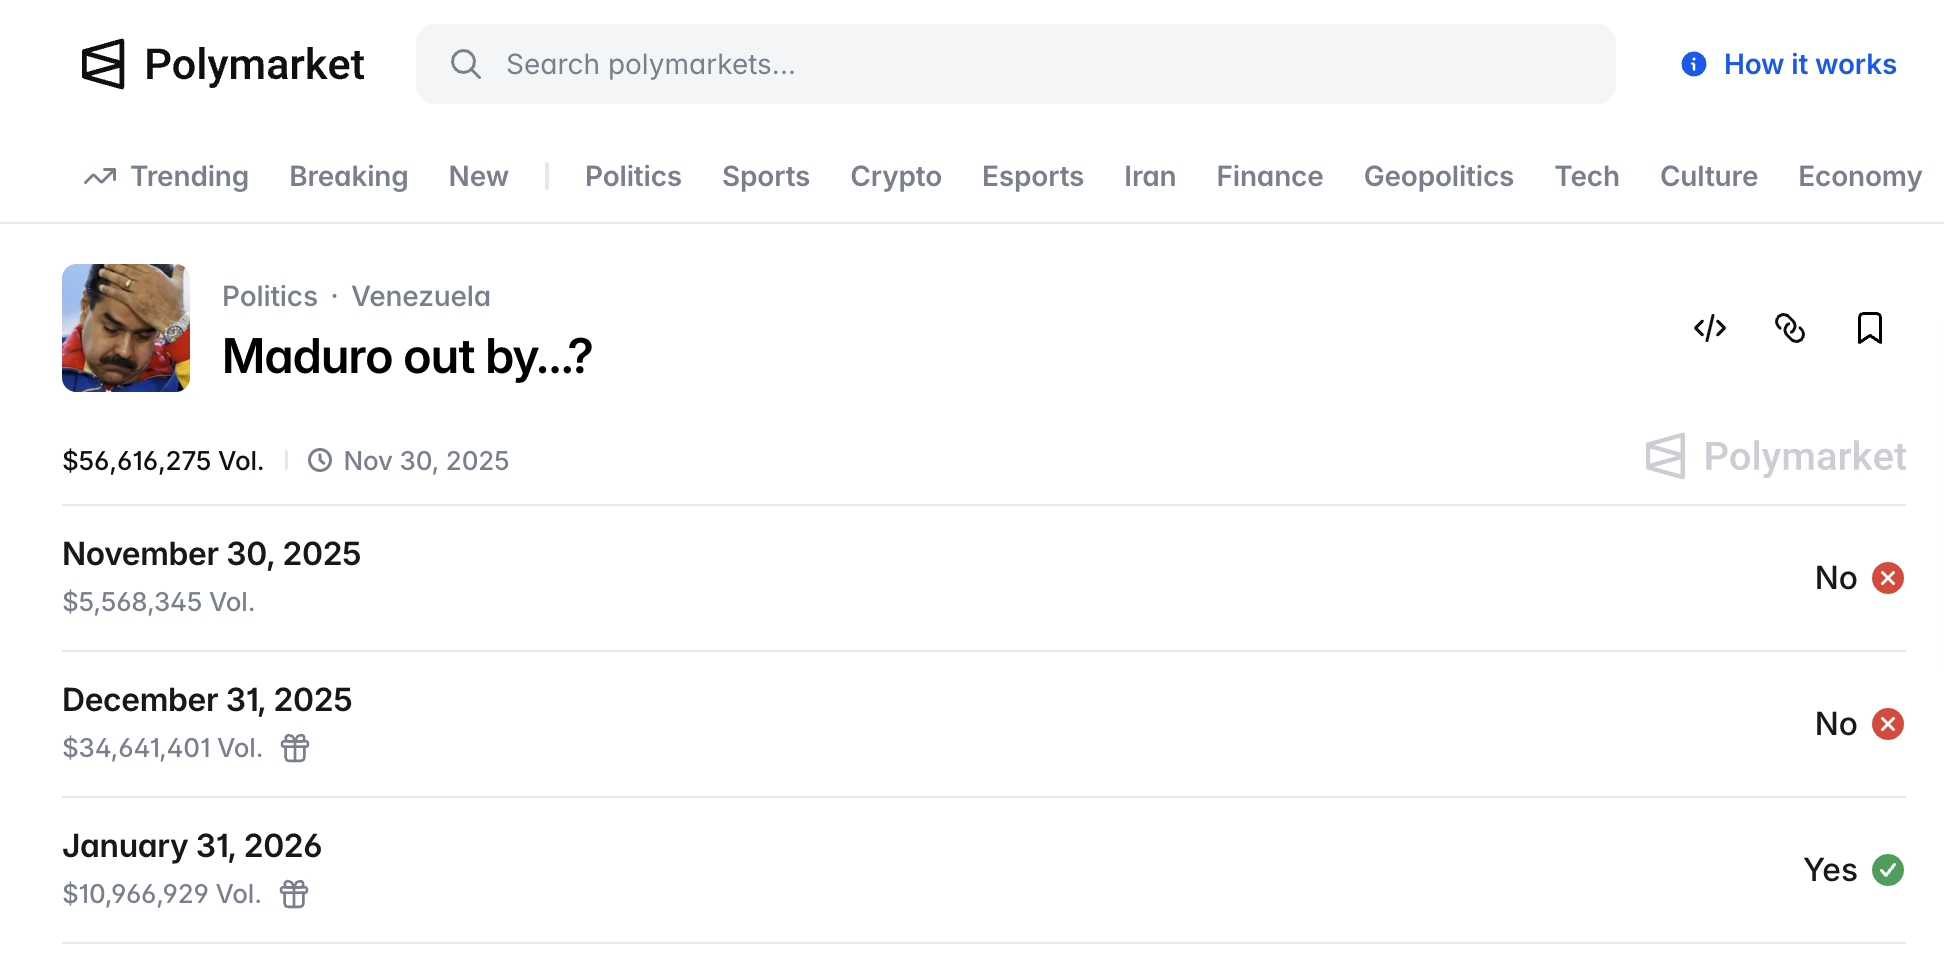
Task: Open the Politics category tab
Action: (x=633, y=176)
